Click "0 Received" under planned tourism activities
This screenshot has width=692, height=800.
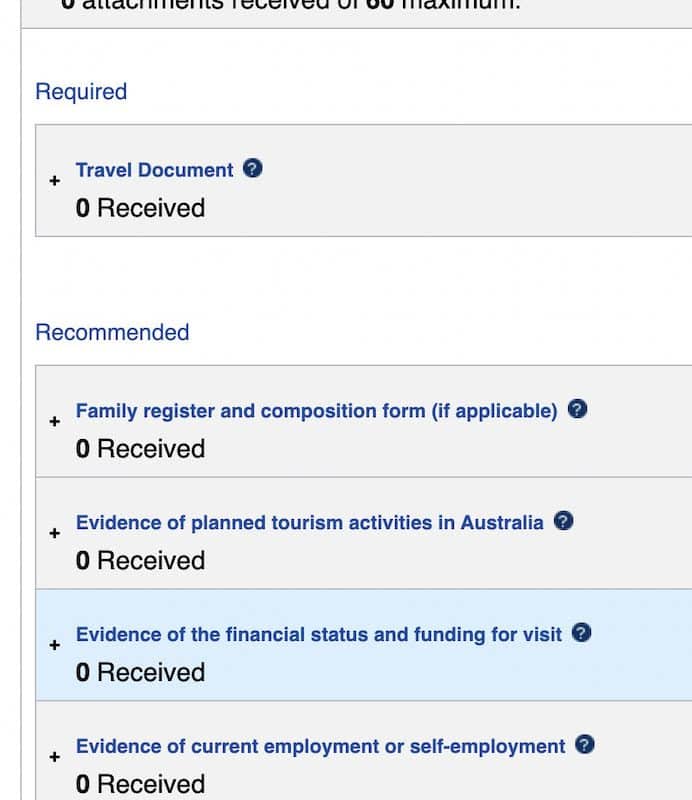click(x=140, y=560)
